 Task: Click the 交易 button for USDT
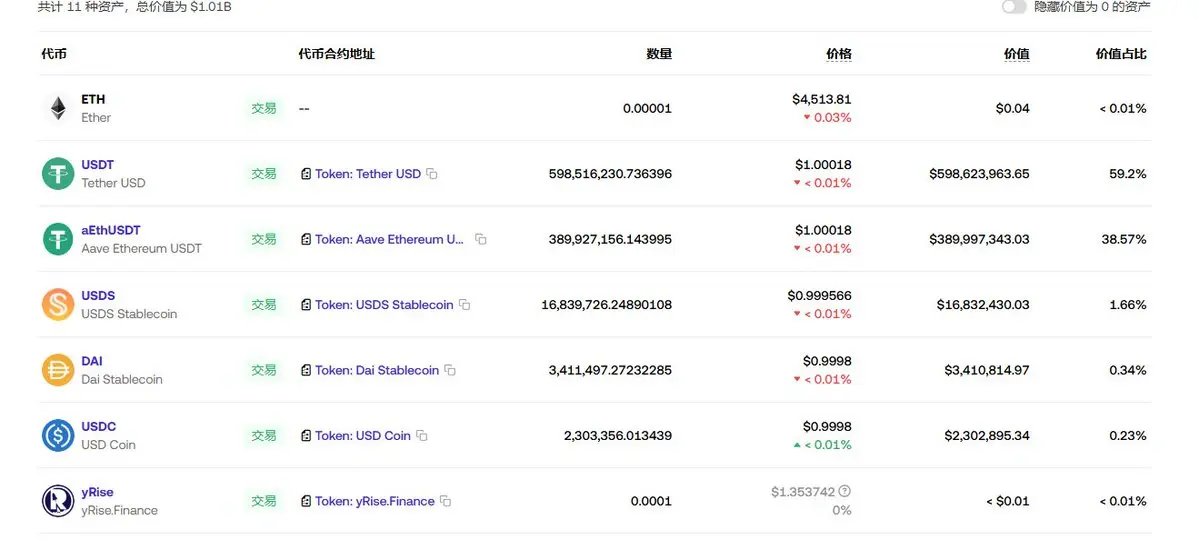click(264, 174)
